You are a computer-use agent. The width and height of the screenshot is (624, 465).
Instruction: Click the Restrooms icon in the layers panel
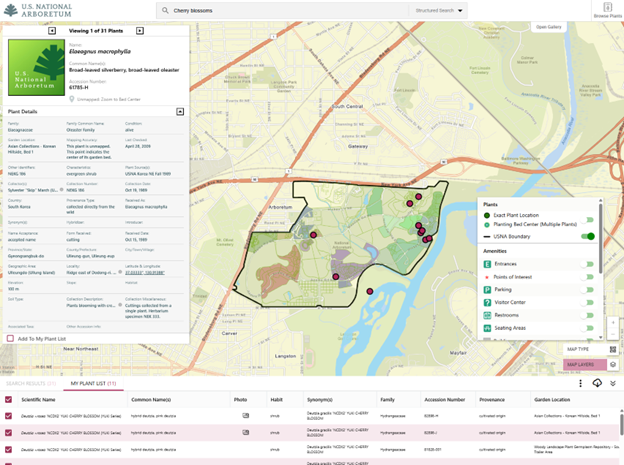pyautogui.click(x=487, y=315)
